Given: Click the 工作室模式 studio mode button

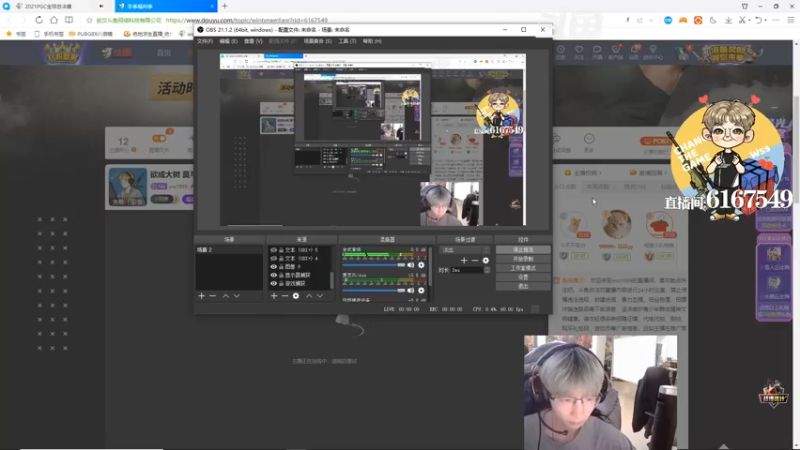Looking at the screenshot, I should pos(523,268).
